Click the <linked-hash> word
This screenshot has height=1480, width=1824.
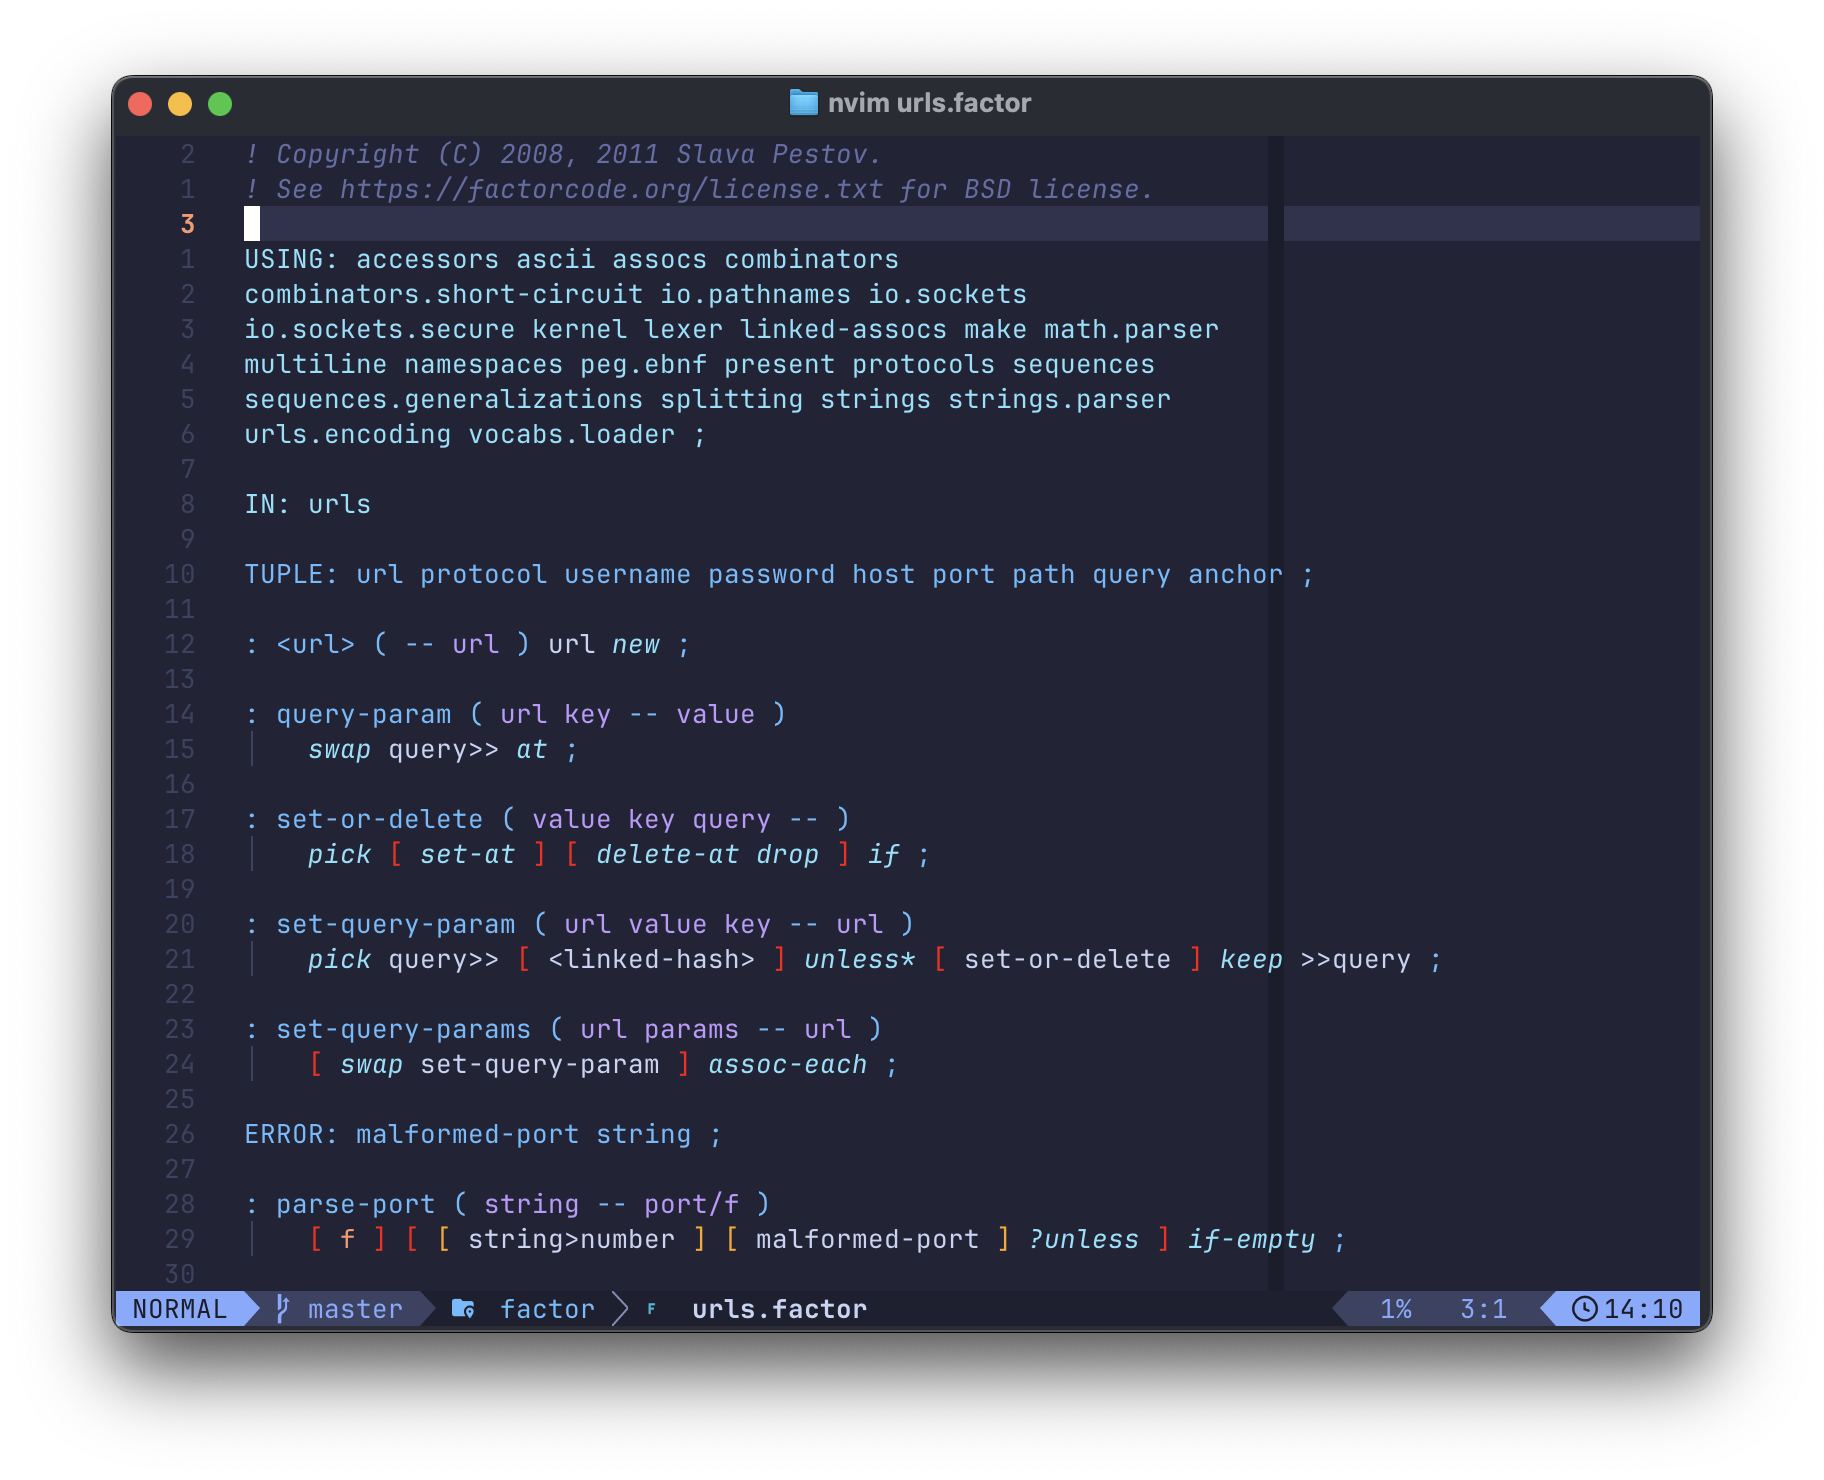(652, 959)
